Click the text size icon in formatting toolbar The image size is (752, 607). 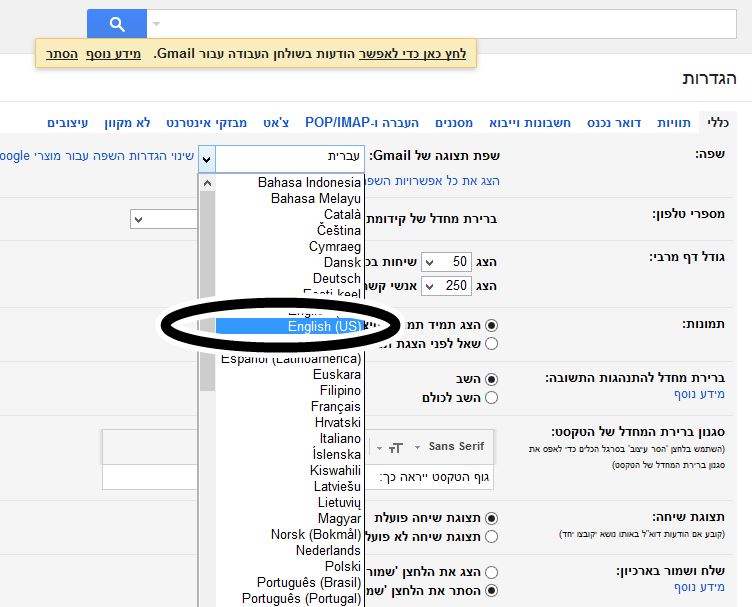coord(397,446)
